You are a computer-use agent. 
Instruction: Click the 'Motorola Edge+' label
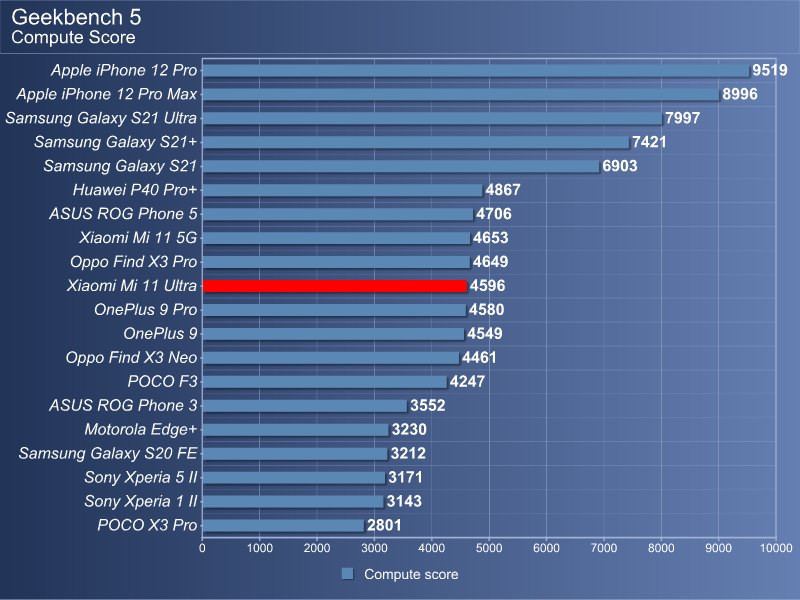tap(141, 430)
